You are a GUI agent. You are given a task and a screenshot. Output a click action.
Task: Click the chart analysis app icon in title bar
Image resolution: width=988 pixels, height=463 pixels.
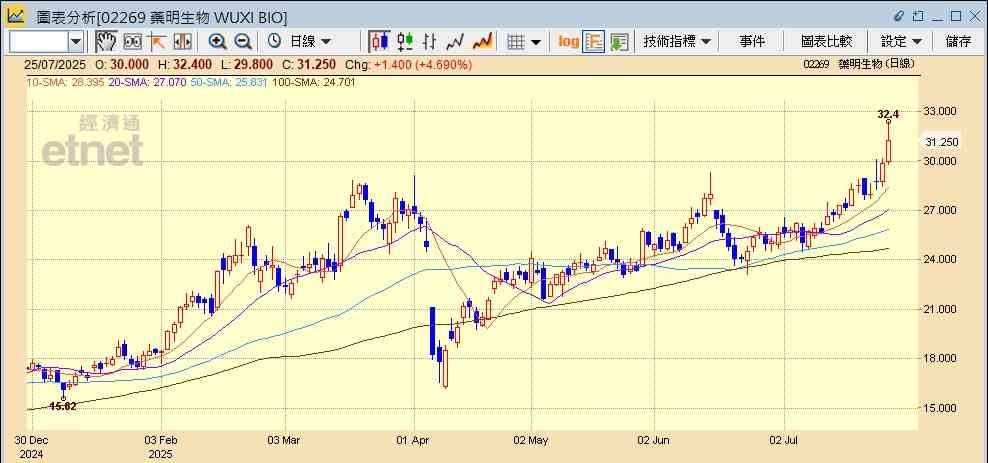click(x=16, y=15)
